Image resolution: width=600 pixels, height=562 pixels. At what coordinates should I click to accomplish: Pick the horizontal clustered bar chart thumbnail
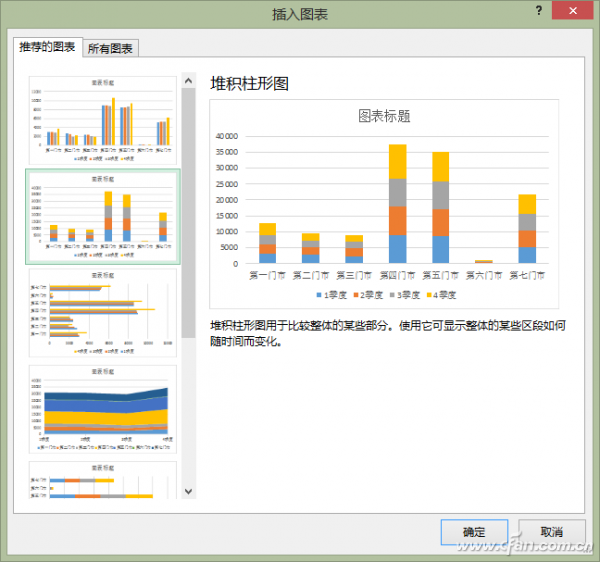coord(102,311)
